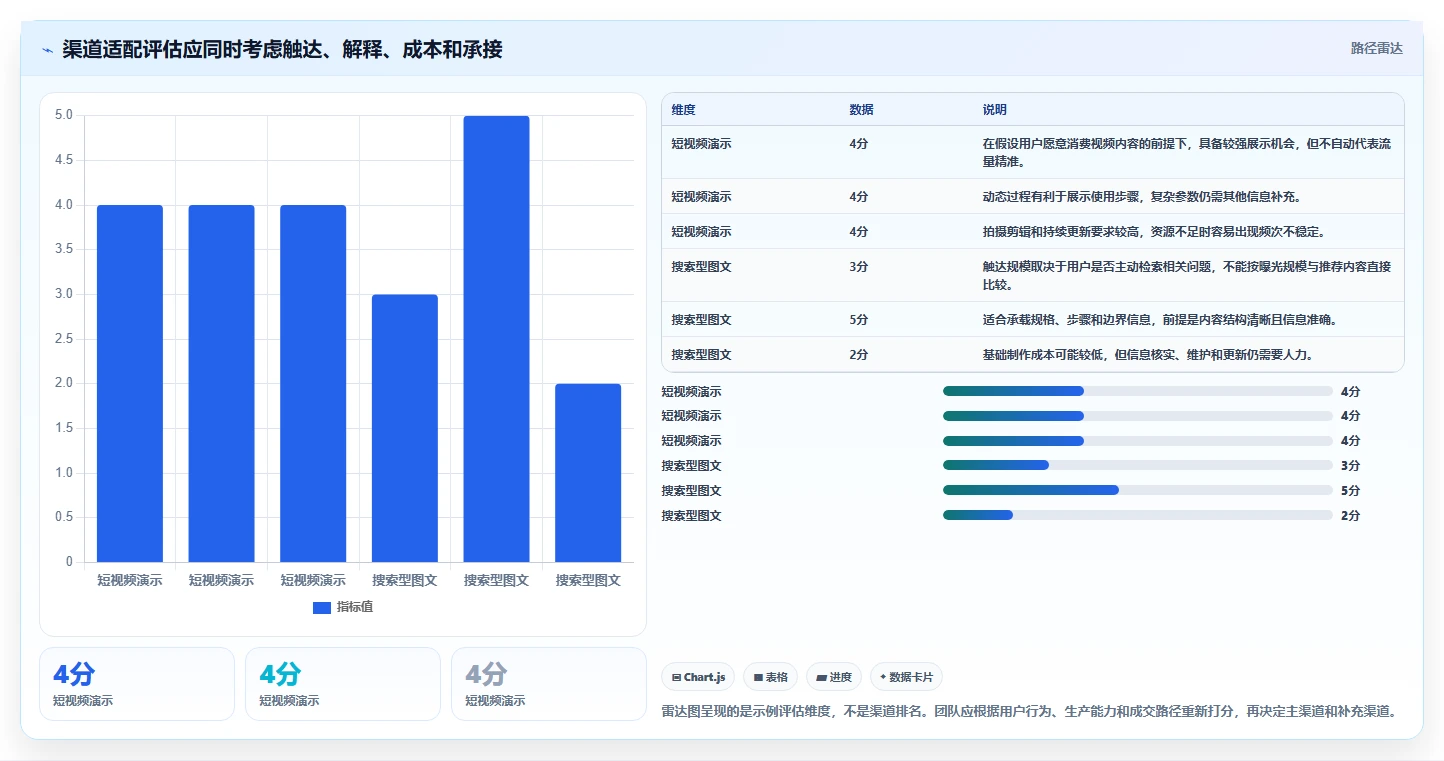The image size is (1444, 761).
Task: Click the footer note starting 雷达图呈现的是
Action: pos(1029,711)
